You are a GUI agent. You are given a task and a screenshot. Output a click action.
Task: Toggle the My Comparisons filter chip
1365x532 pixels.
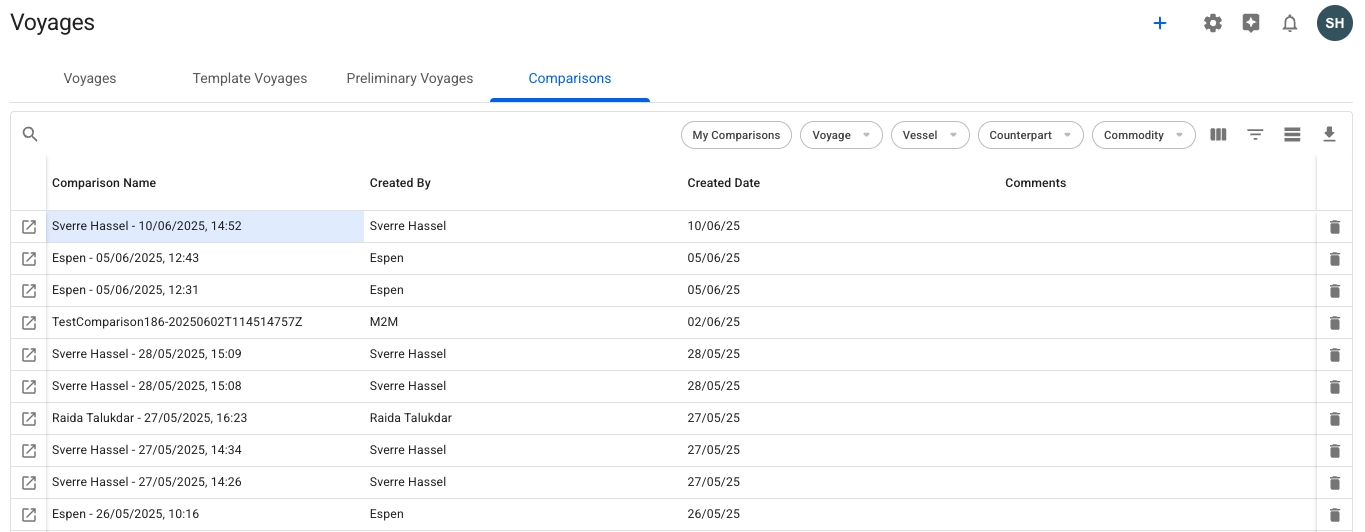[736, 135]
